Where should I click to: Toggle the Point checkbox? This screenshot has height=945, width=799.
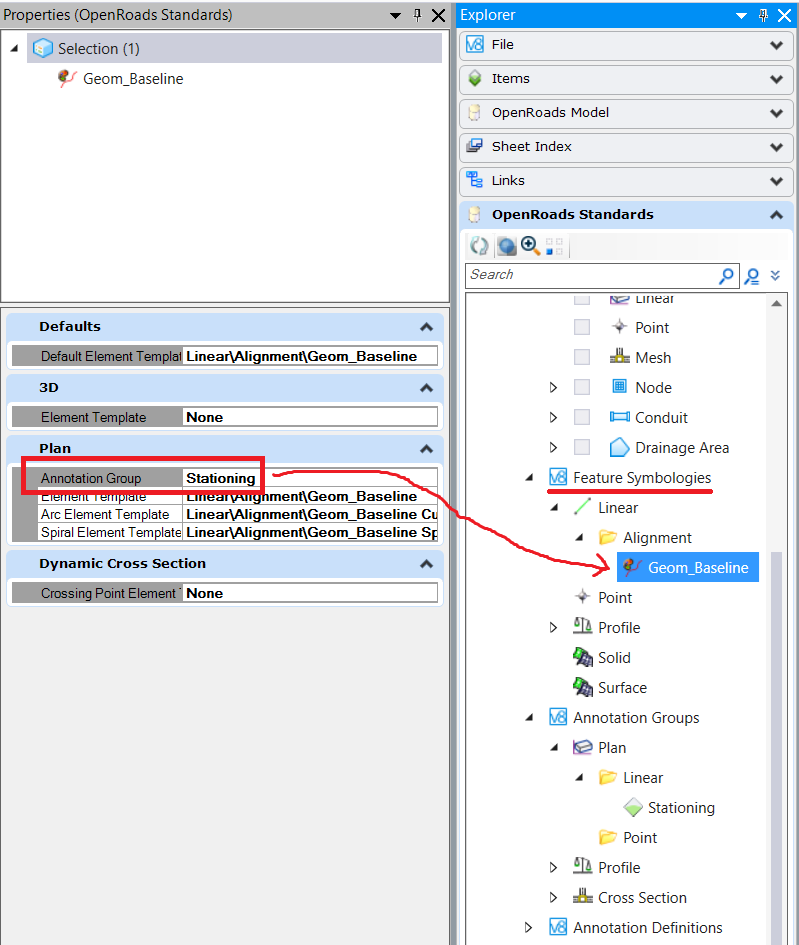(581, 327)
